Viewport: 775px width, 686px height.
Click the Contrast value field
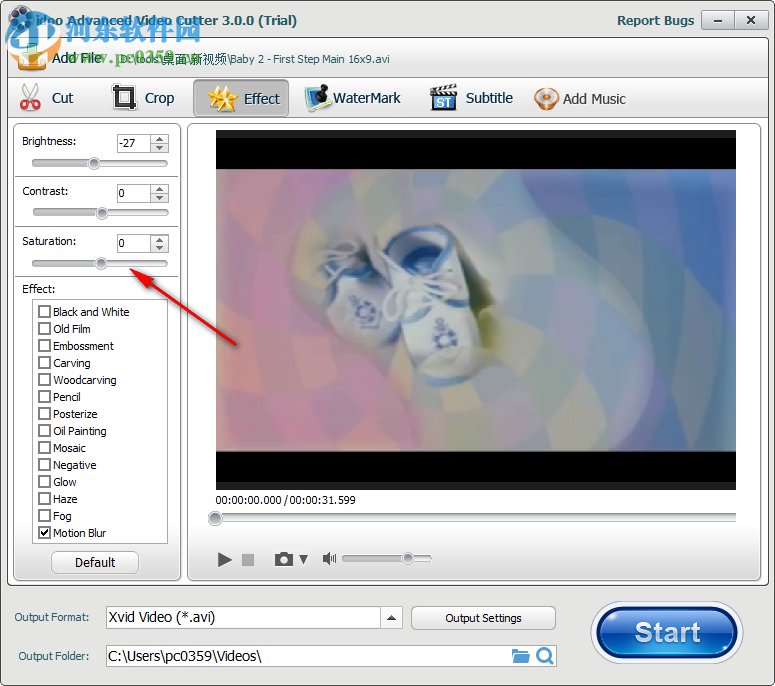point(133,193)
